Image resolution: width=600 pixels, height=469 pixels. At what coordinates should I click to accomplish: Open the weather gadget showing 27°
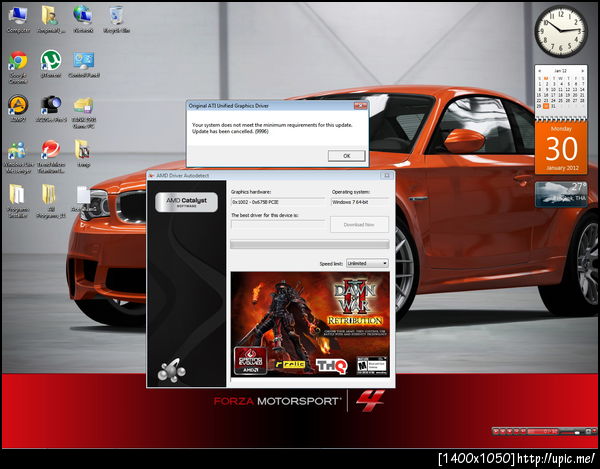pyautogui.click(x=561, y=194)
